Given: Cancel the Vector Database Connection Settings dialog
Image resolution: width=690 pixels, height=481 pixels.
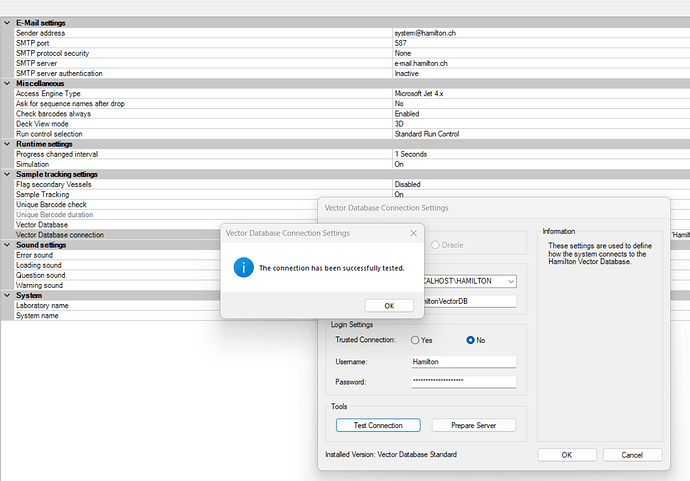Looking at the screenshot, I should point(632,455).
